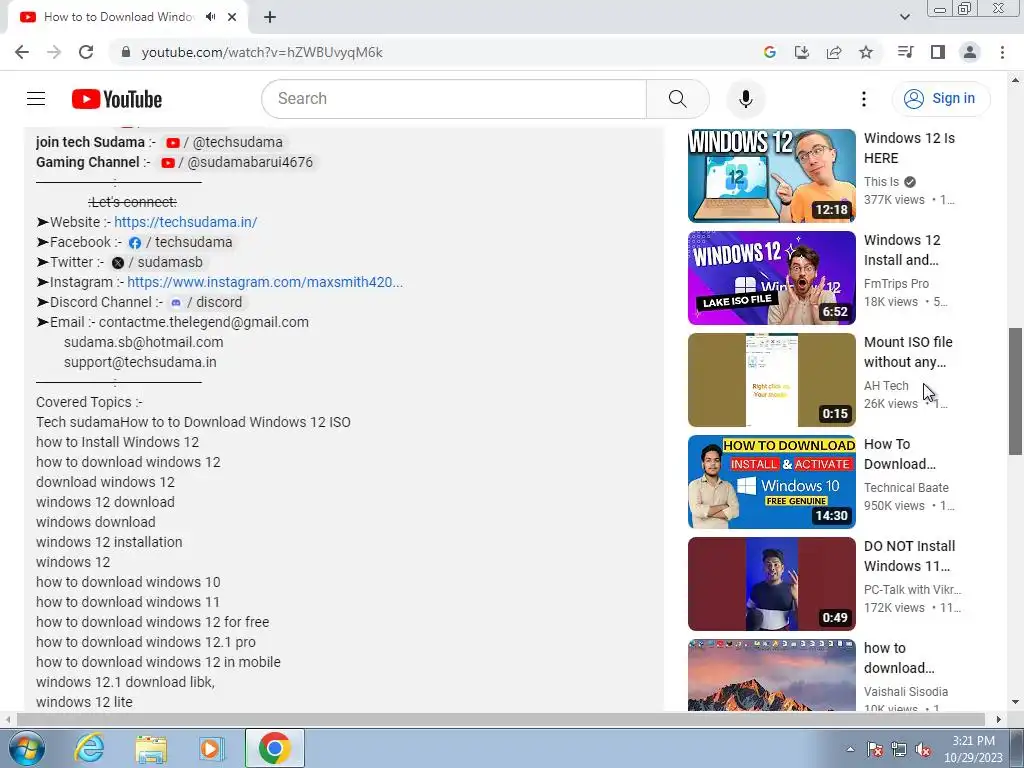Click the address bar URL
Image resolution: width=1024 pixels, height=768 pixels.
pos(262,52)
